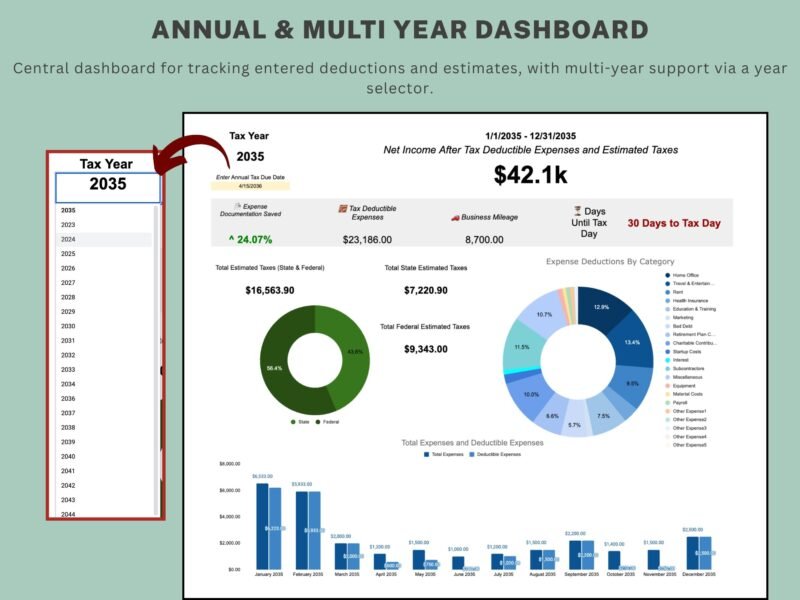This screenshot has width=800, height=600.
Task: Select 2028 in the year dropdown list
Action: point(104,297)
